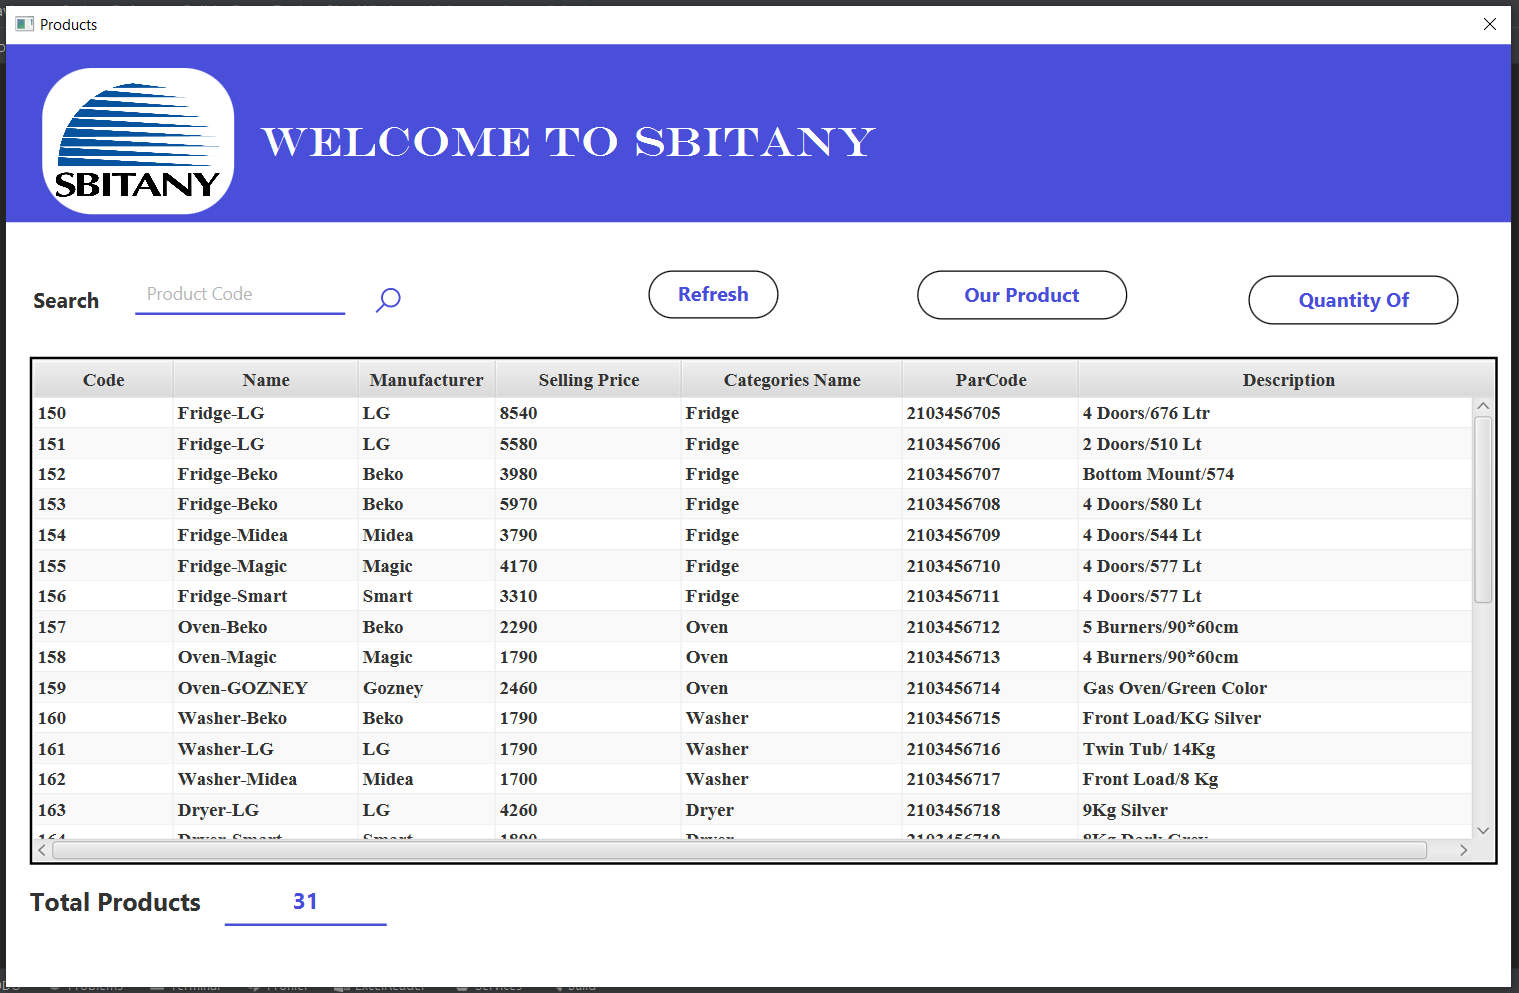Focus the Product Code search field
The width and height of the screenshot is (1519, 993).
coord(240,295)
